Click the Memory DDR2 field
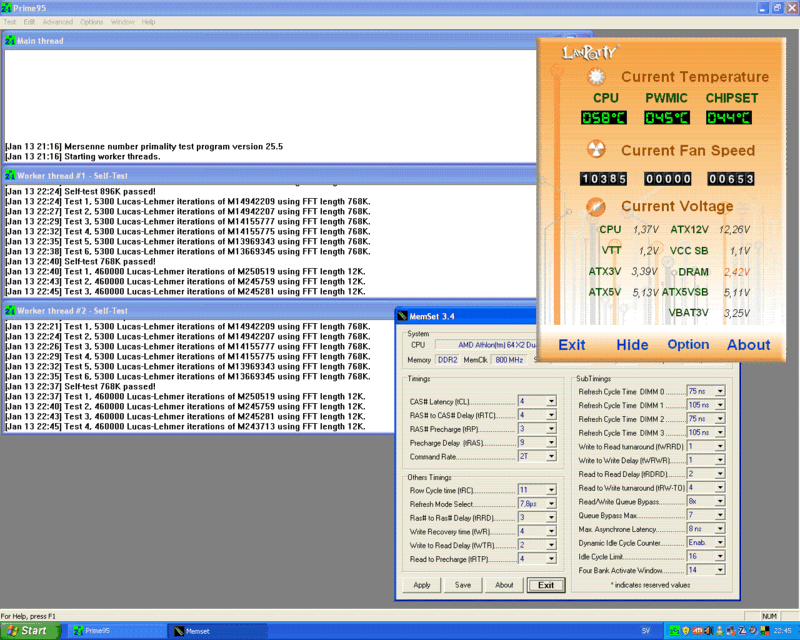Image resolution: width=800 pixels, height=640 pixels. (447, 360)
